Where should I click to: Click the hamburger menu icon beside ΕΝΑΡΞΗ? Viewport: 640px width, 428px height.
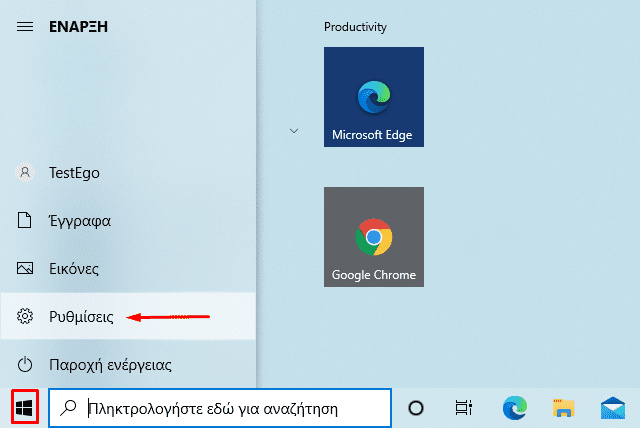pyautogui.click(x=25, y=27)
